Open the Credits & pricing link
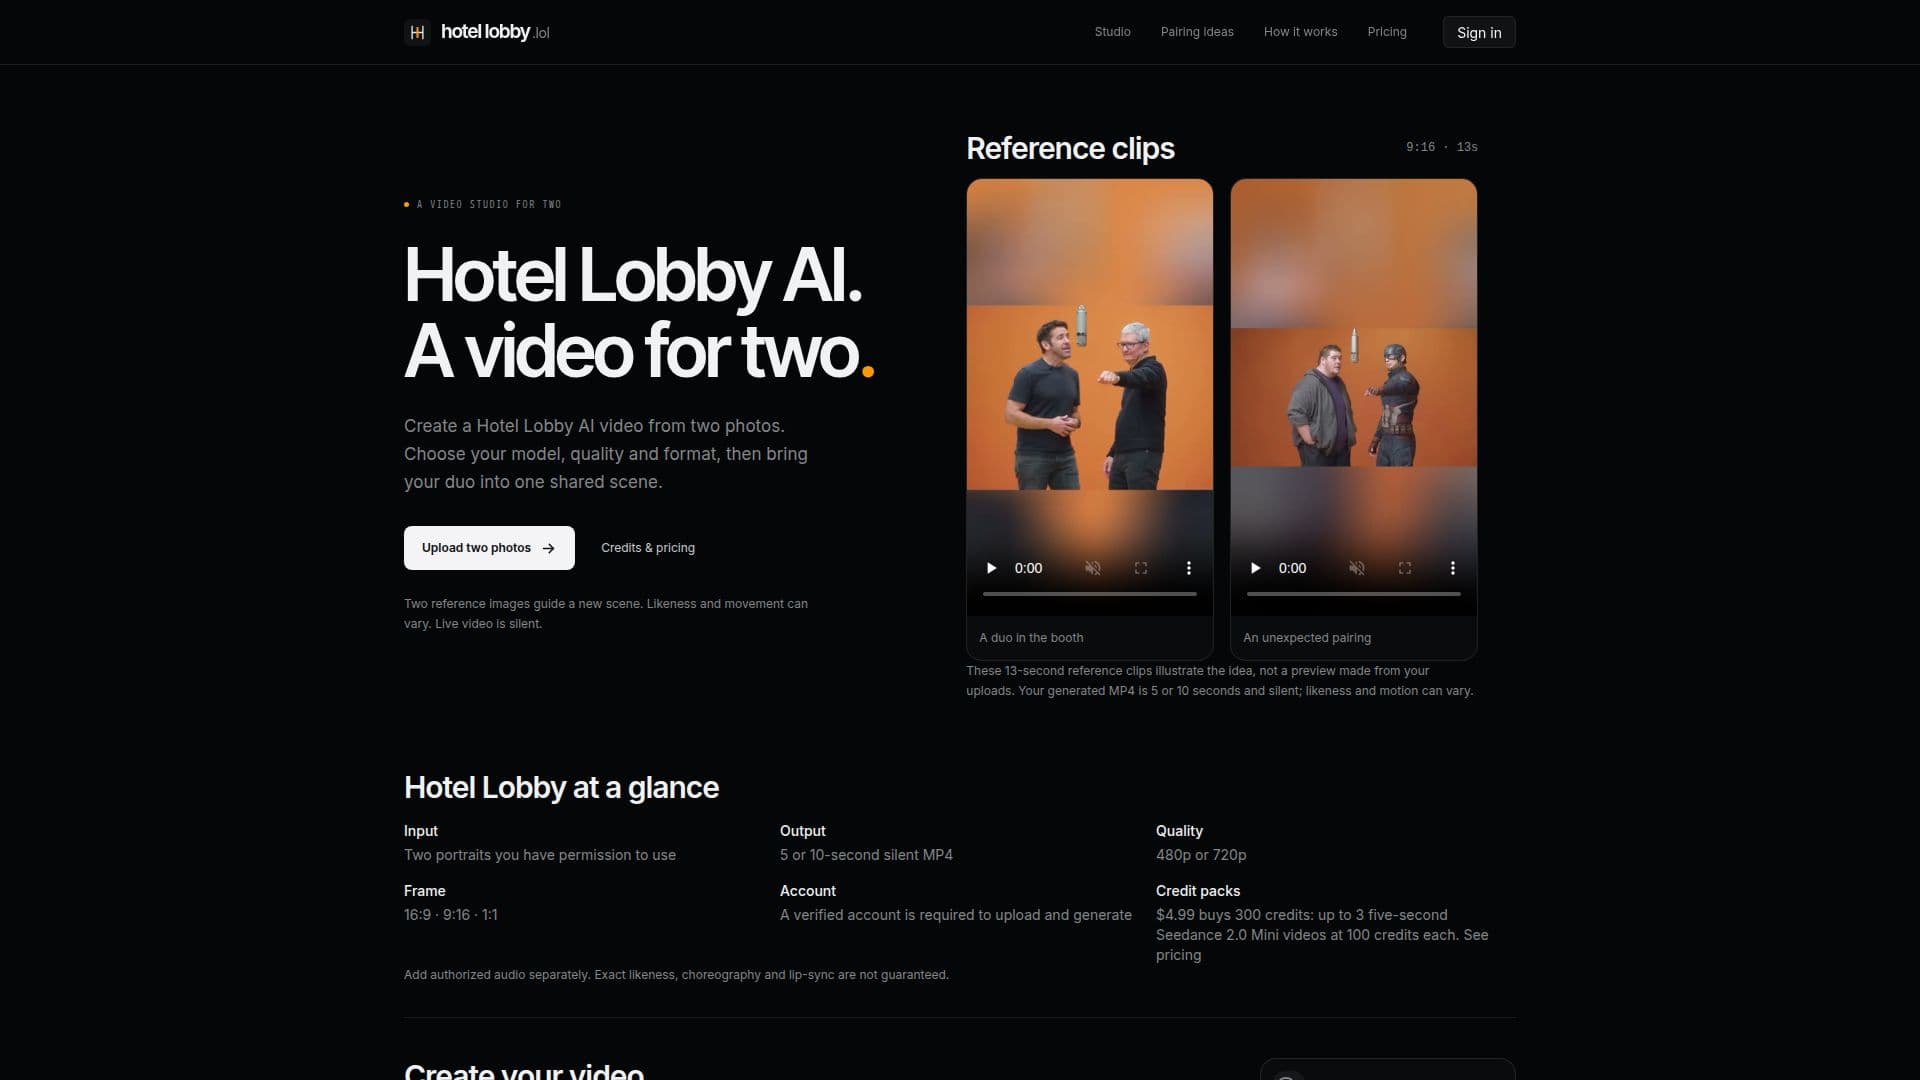The height and width of the screenshot is (1080, 1920). [x=648, y=548]
